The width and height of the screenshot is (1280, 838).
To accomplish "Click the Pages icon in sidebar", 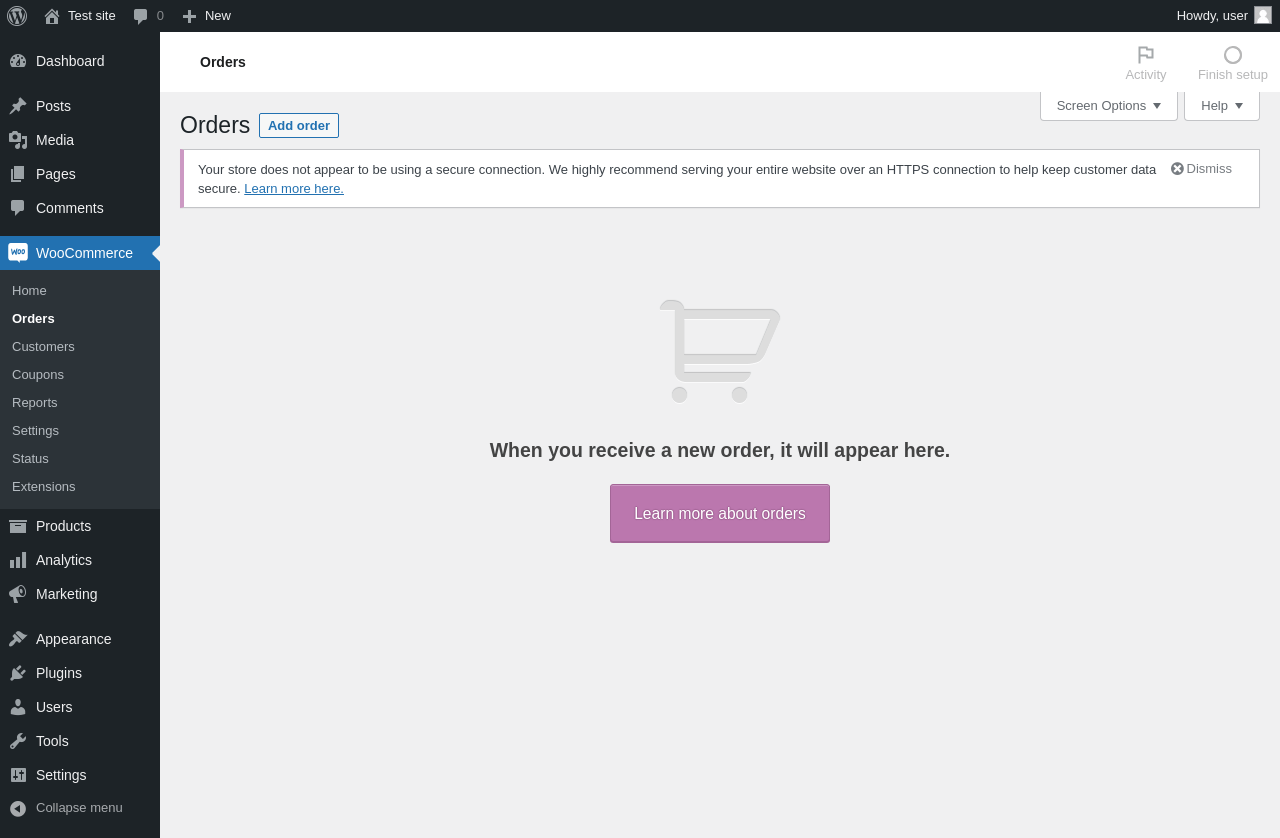I will (18, 174).
